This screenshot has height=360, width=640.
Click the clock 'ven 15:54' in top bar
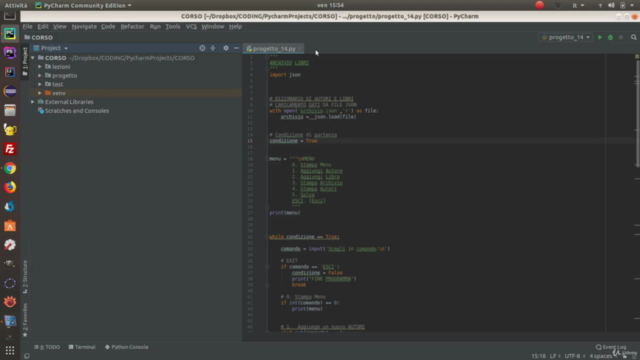330,5
